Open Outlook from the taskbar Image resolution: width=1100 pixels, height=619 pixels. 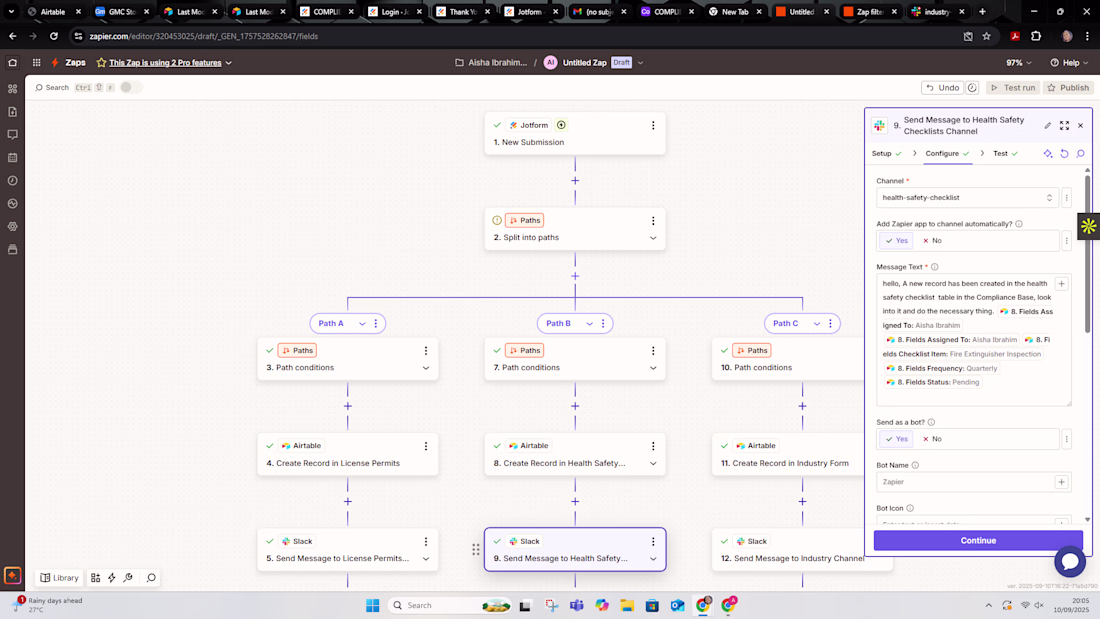coord(677,605)
